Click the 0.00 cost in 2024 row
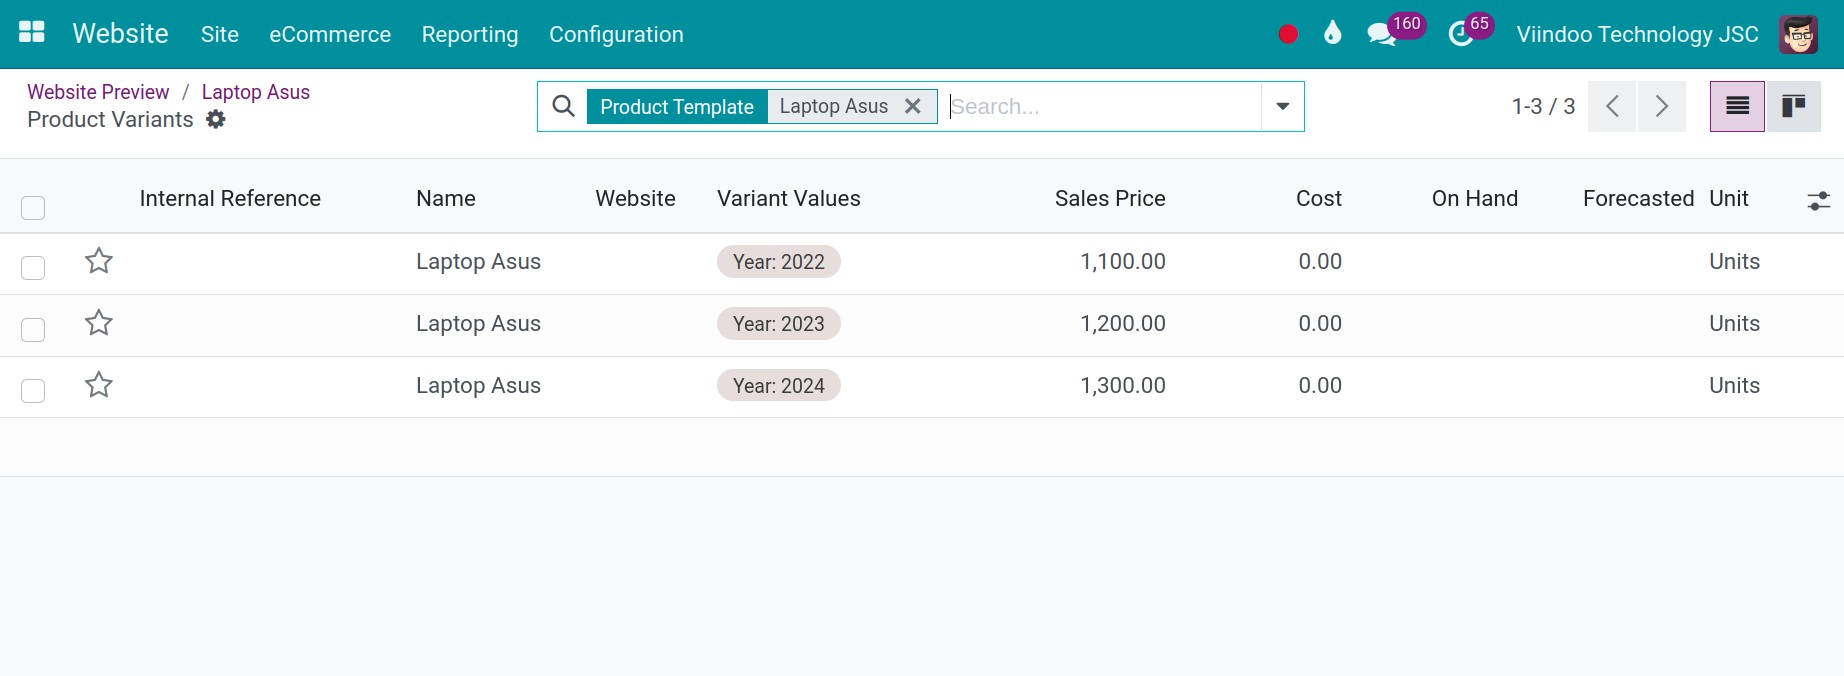1844x676 pixels. [1320, 386]
